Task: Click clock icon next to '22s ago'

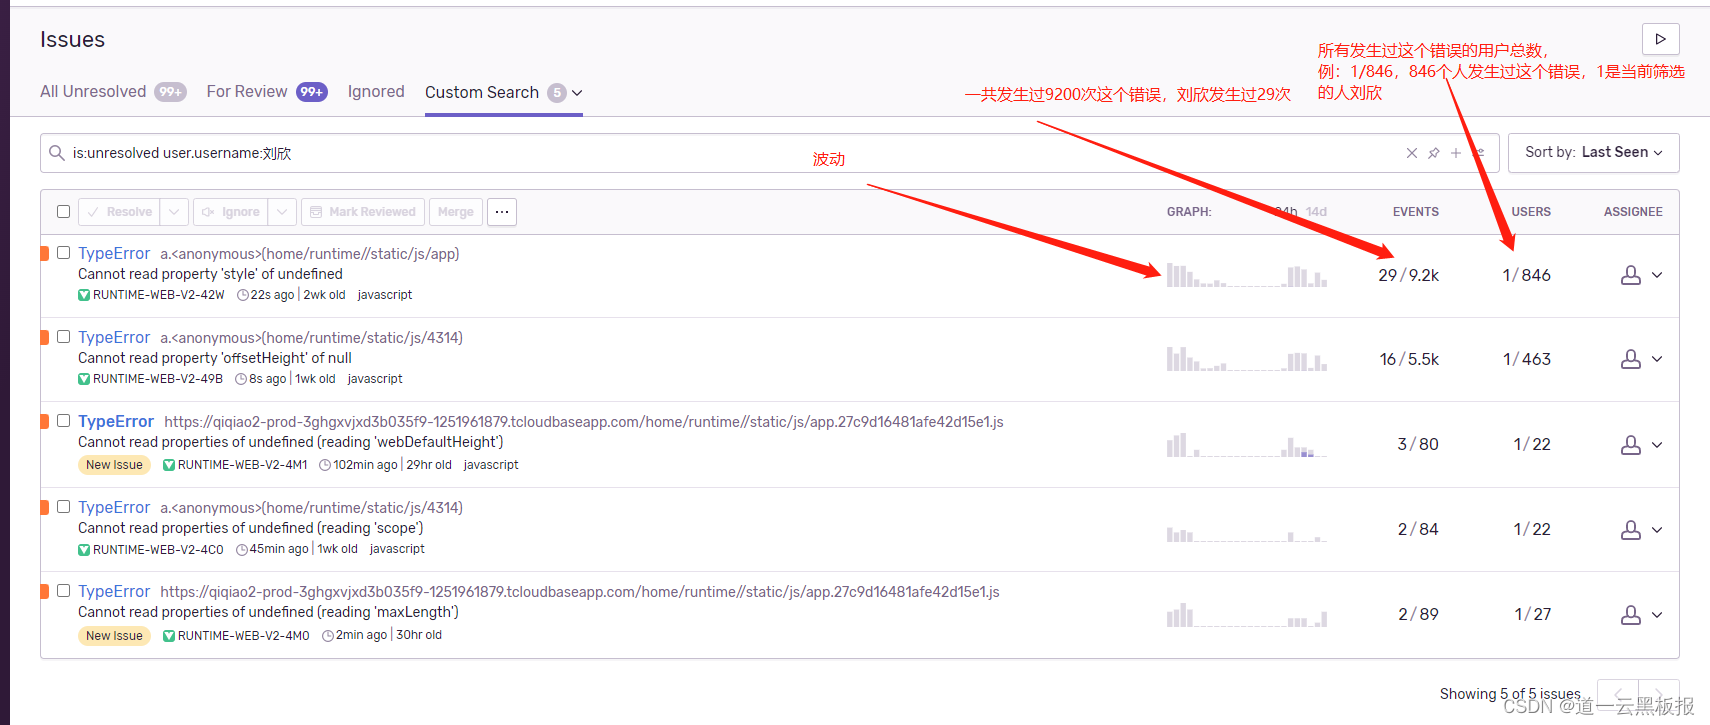Action: point(243,295)
